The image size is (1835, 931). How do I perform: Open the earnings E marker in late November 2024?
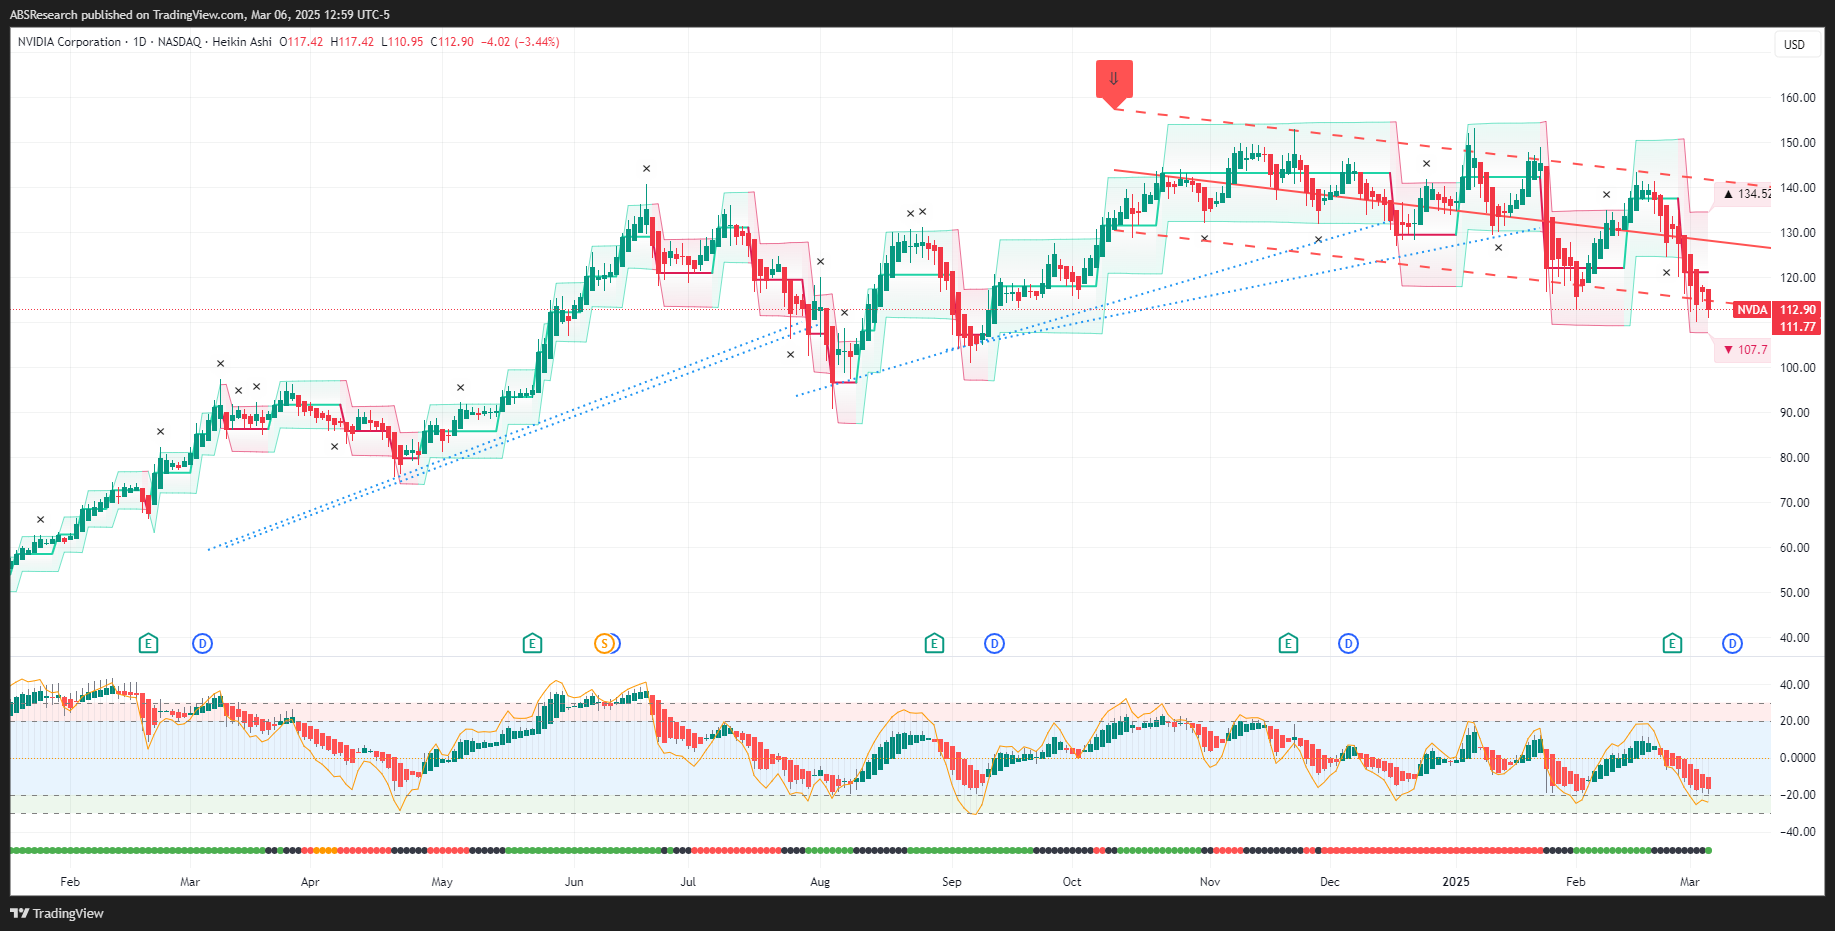coord(1288,643)
